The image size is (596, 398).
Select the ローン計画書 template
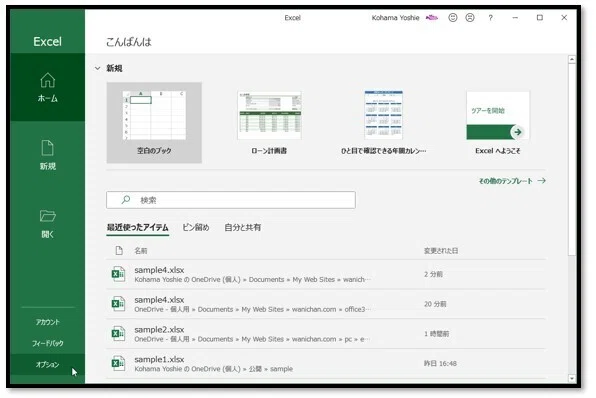click(x=269, y=122)
